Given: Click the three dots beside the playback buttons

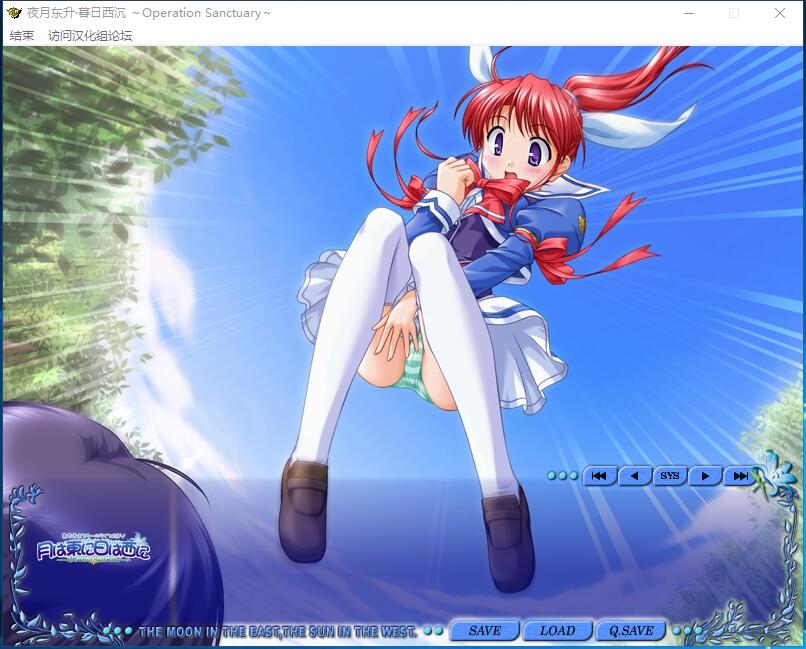Looking at the screenshot, I should tap(562, 476).
